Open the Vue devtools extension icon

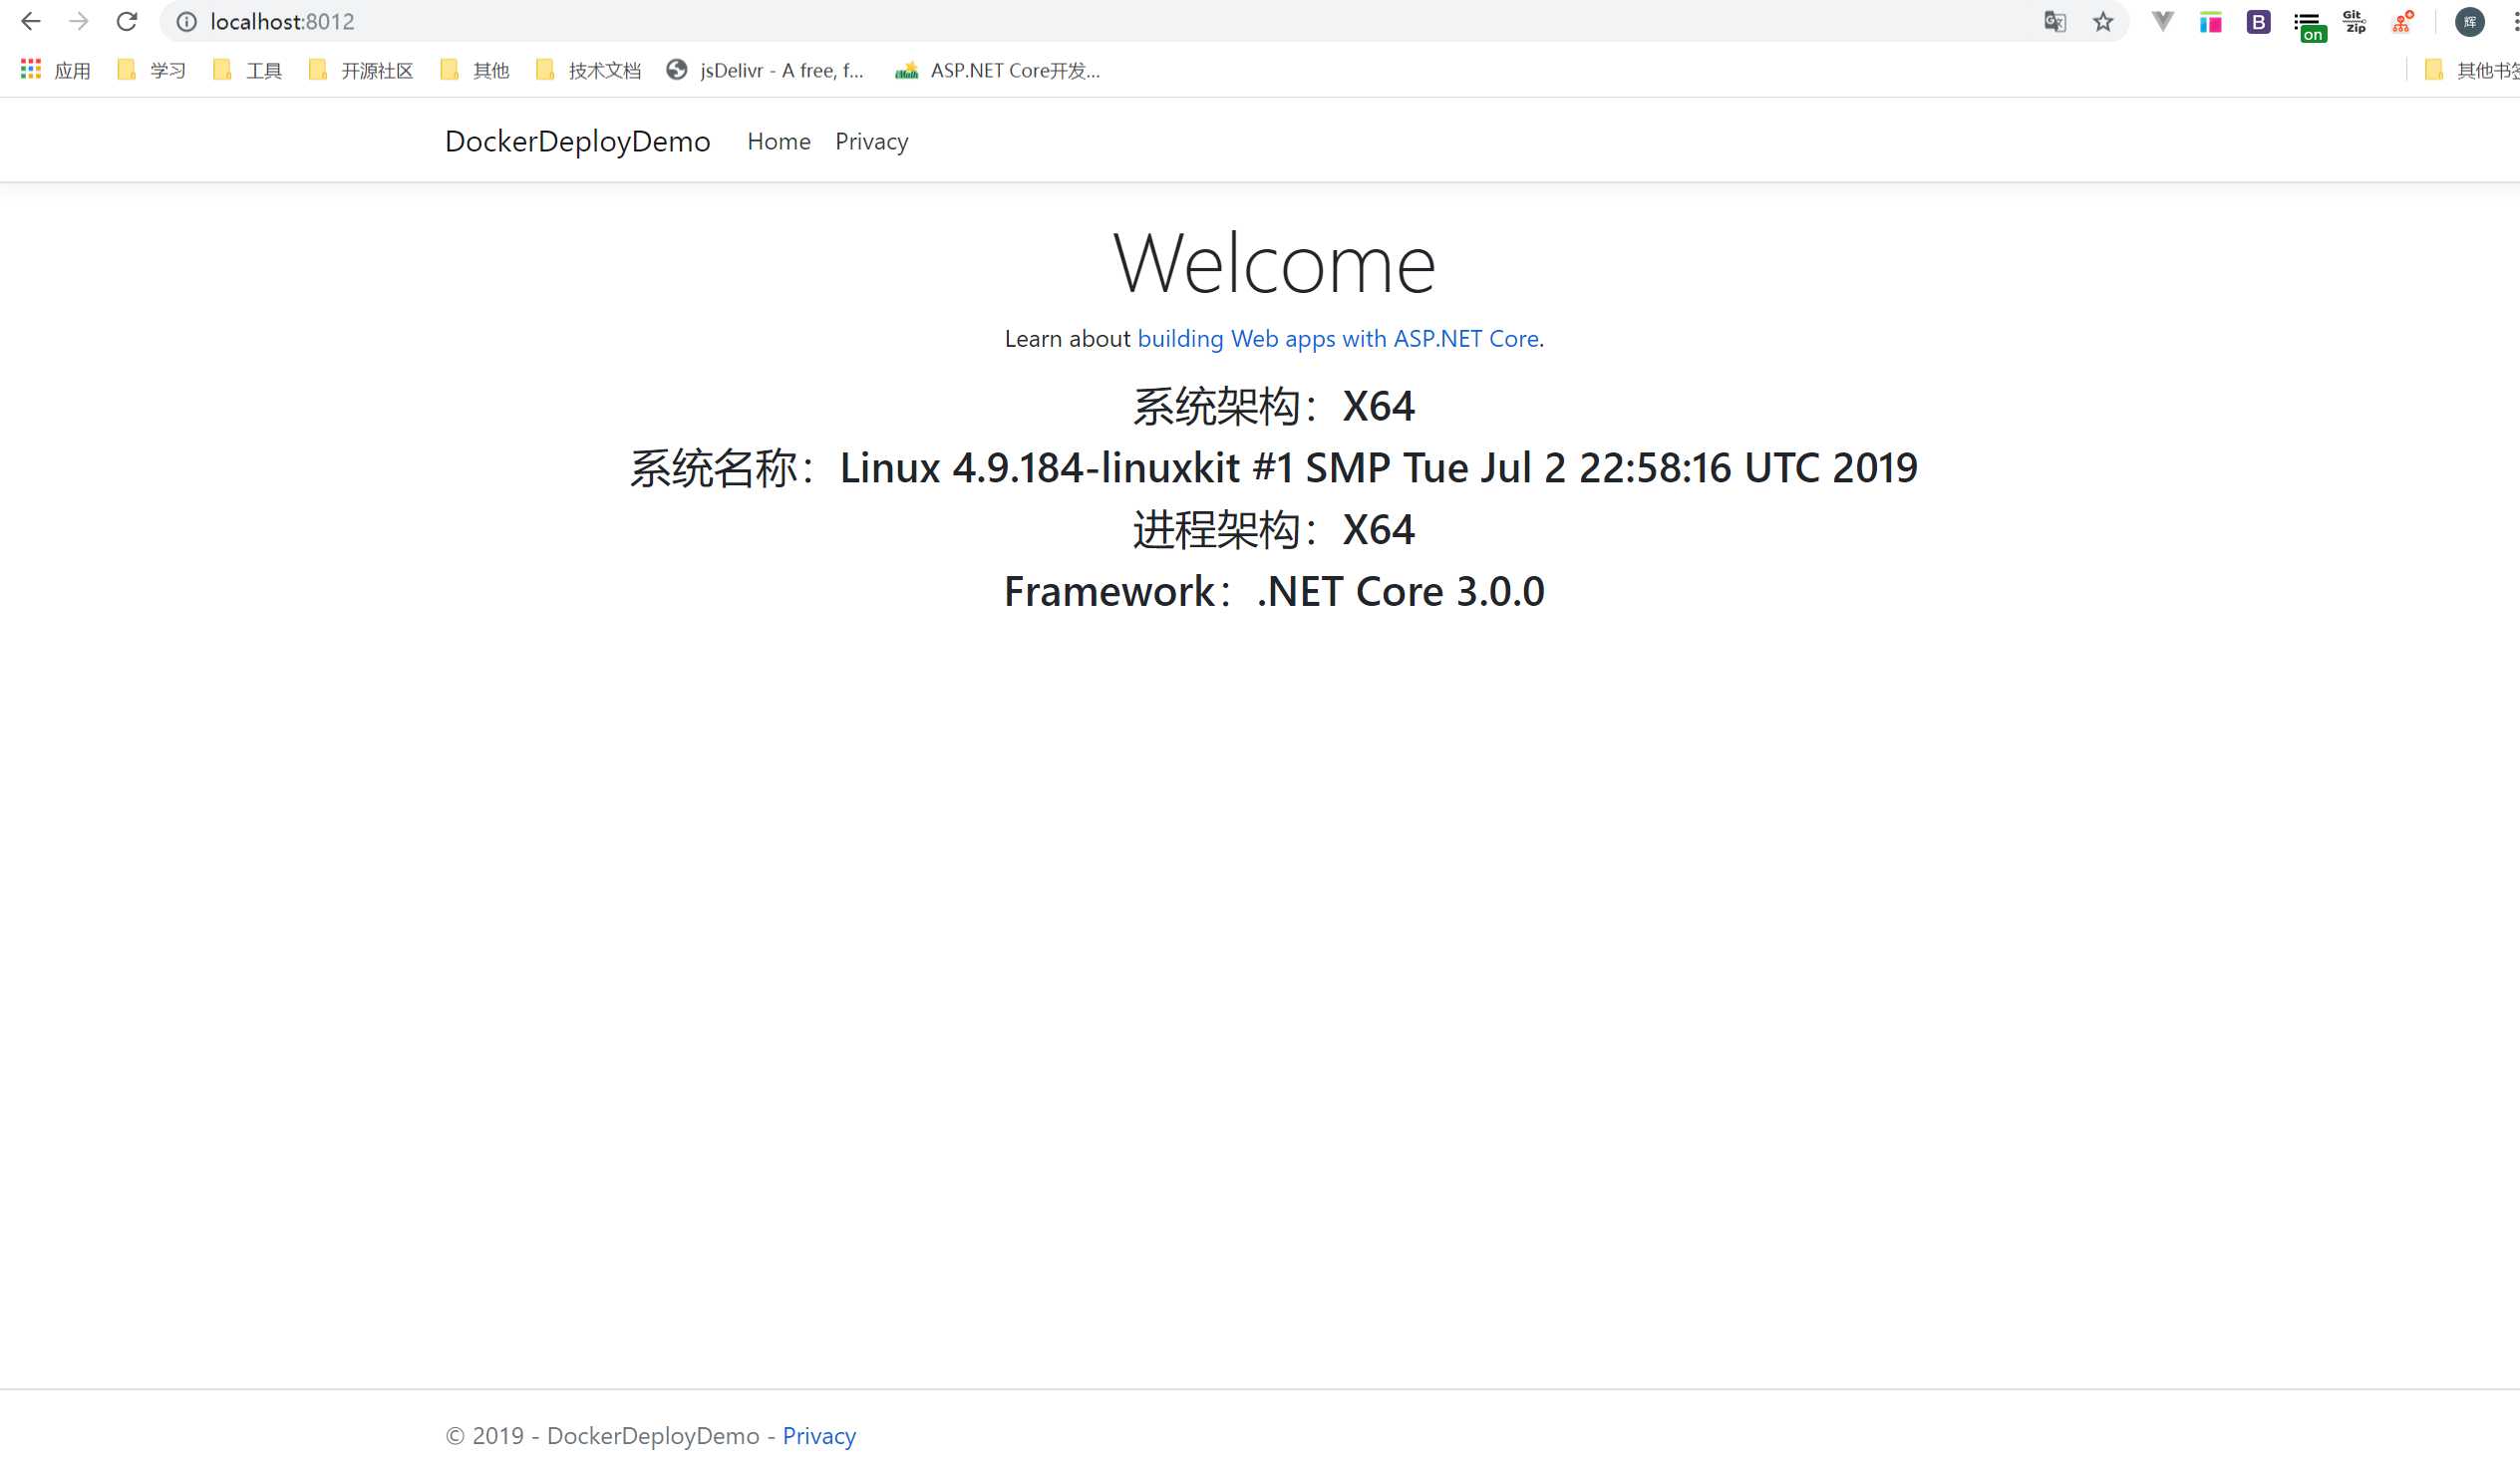point(2162,22)
